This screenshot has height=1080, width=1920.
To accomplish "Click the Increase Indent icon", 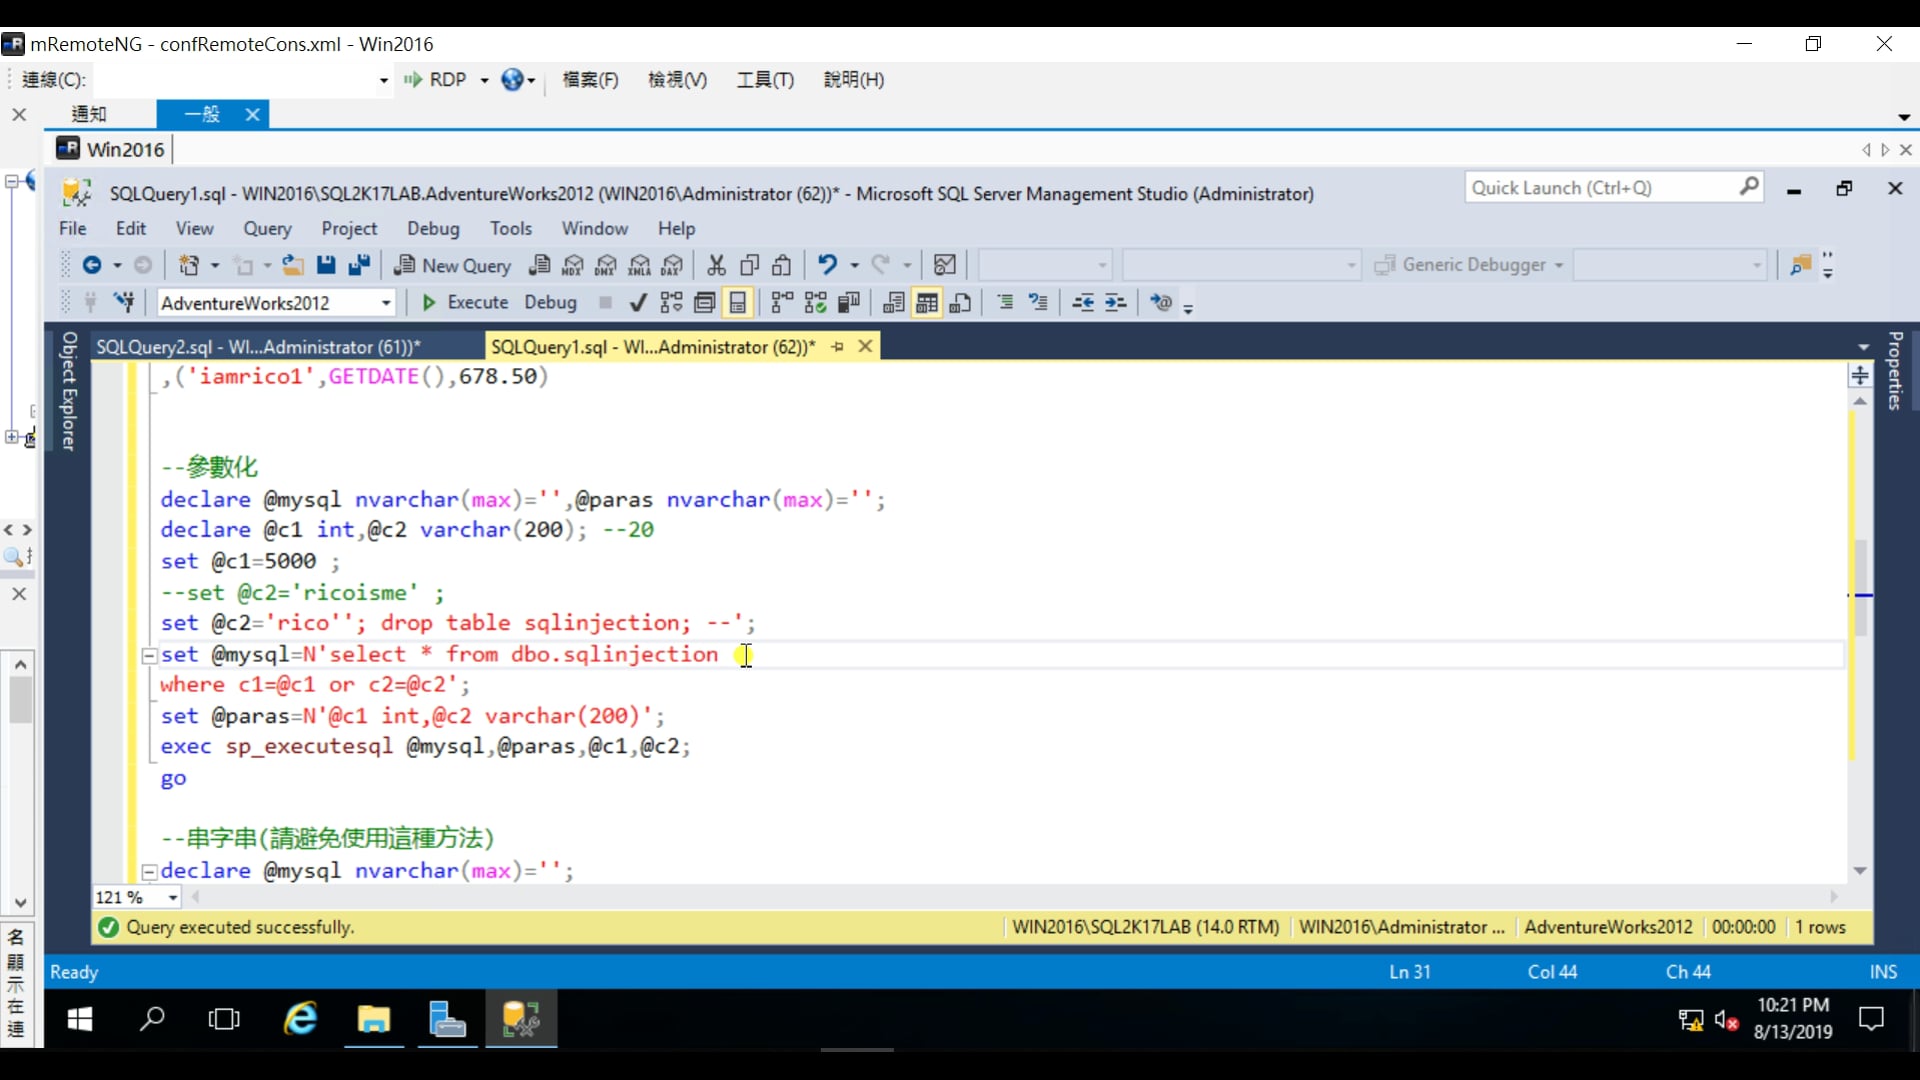I will pos(1116,302).
